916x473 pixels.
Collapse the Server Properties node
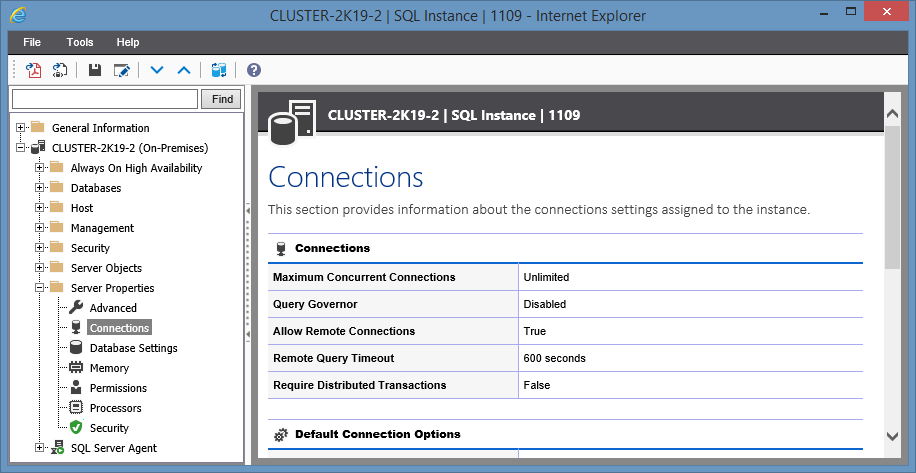tap(40, 287)
